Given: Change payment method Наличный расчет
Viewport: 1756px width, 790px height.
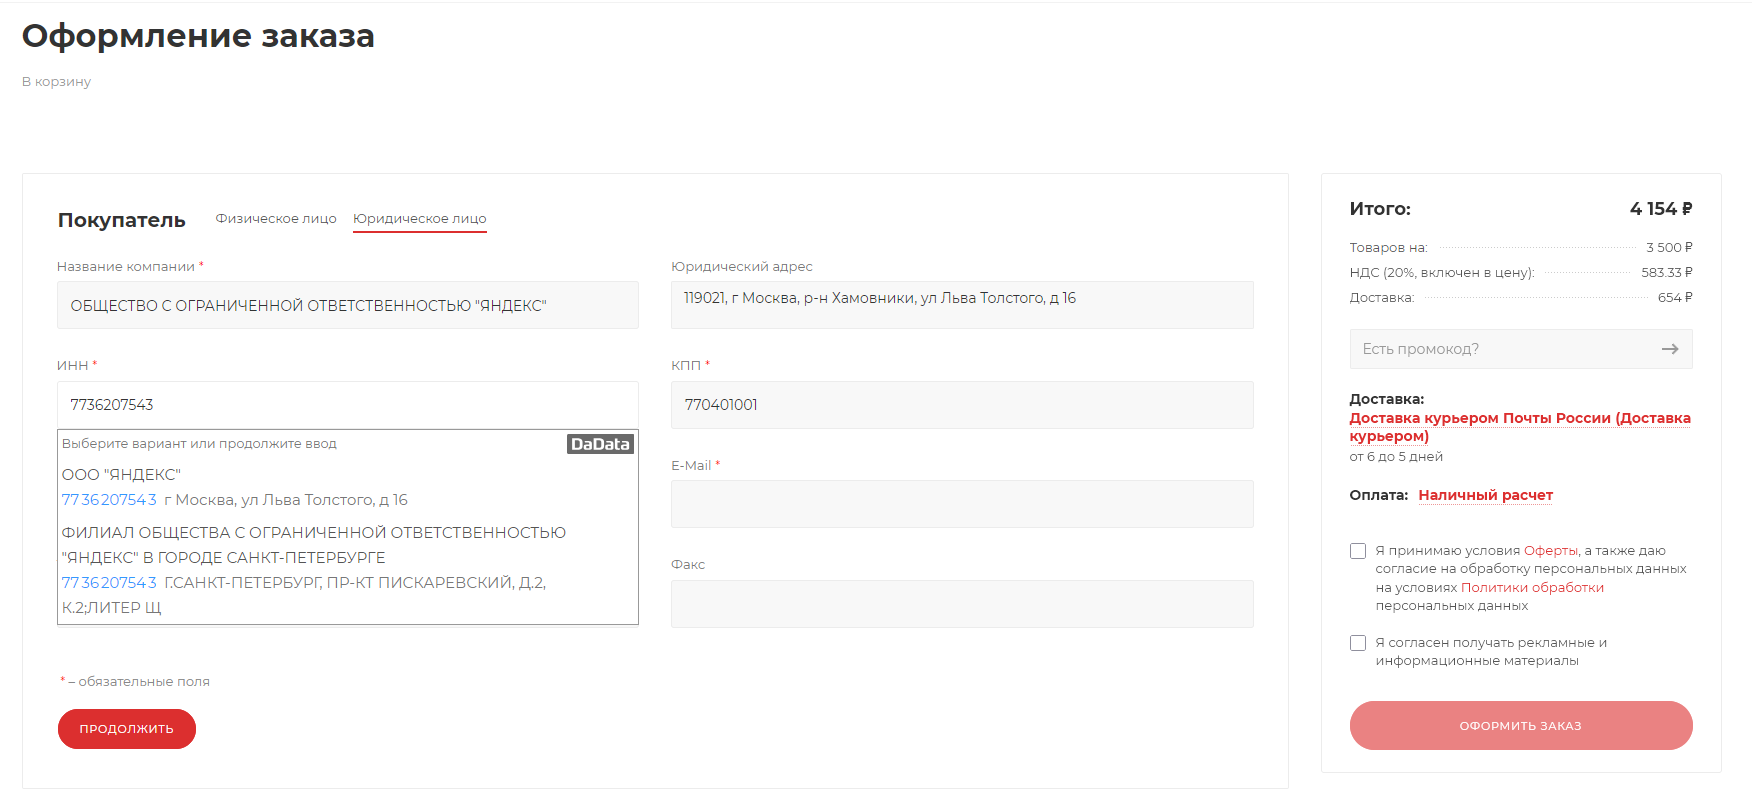Looking at the screenshot, I should pos(1485,496).
